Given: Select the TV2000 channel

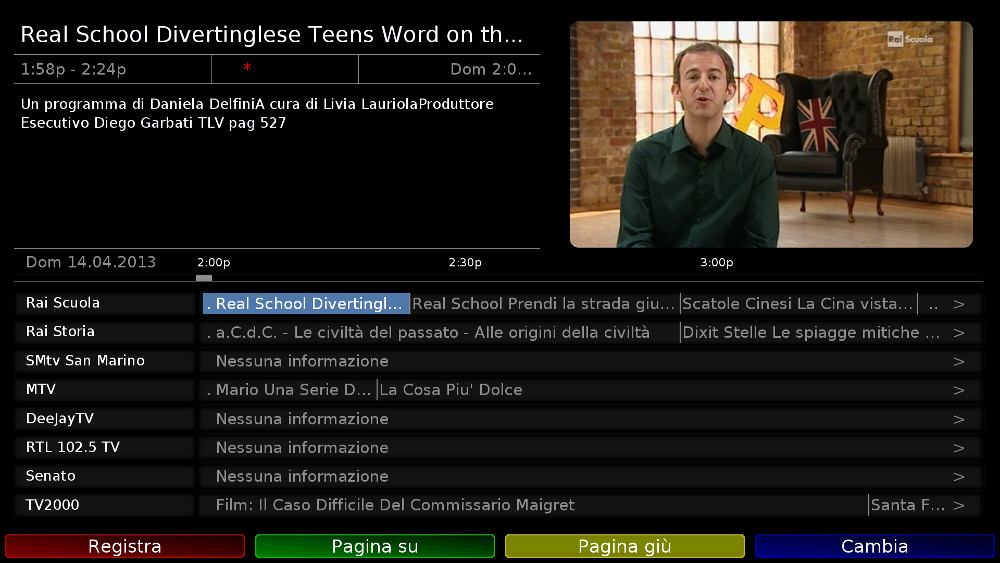Looking at the screenshot, I should tap(105, 505).
